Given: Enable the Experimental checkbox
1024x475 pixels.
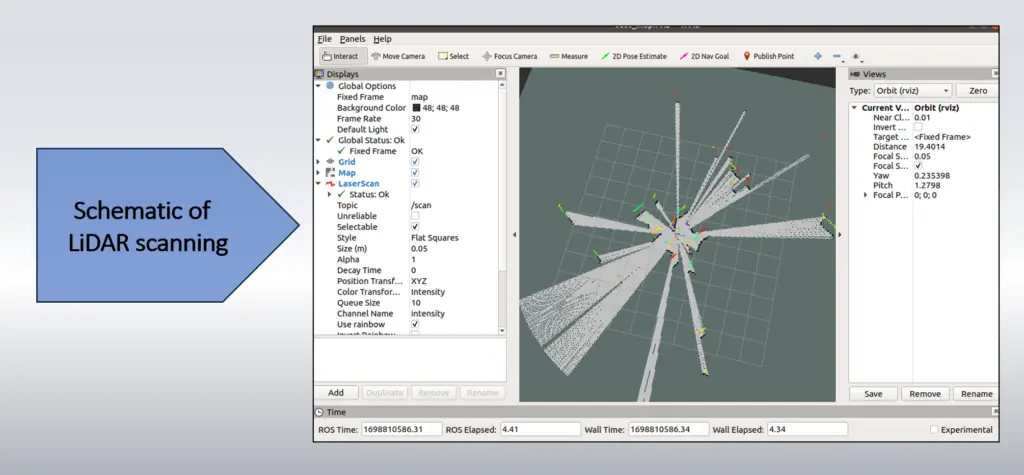Looking at the screenshot, I should (934, 430).
